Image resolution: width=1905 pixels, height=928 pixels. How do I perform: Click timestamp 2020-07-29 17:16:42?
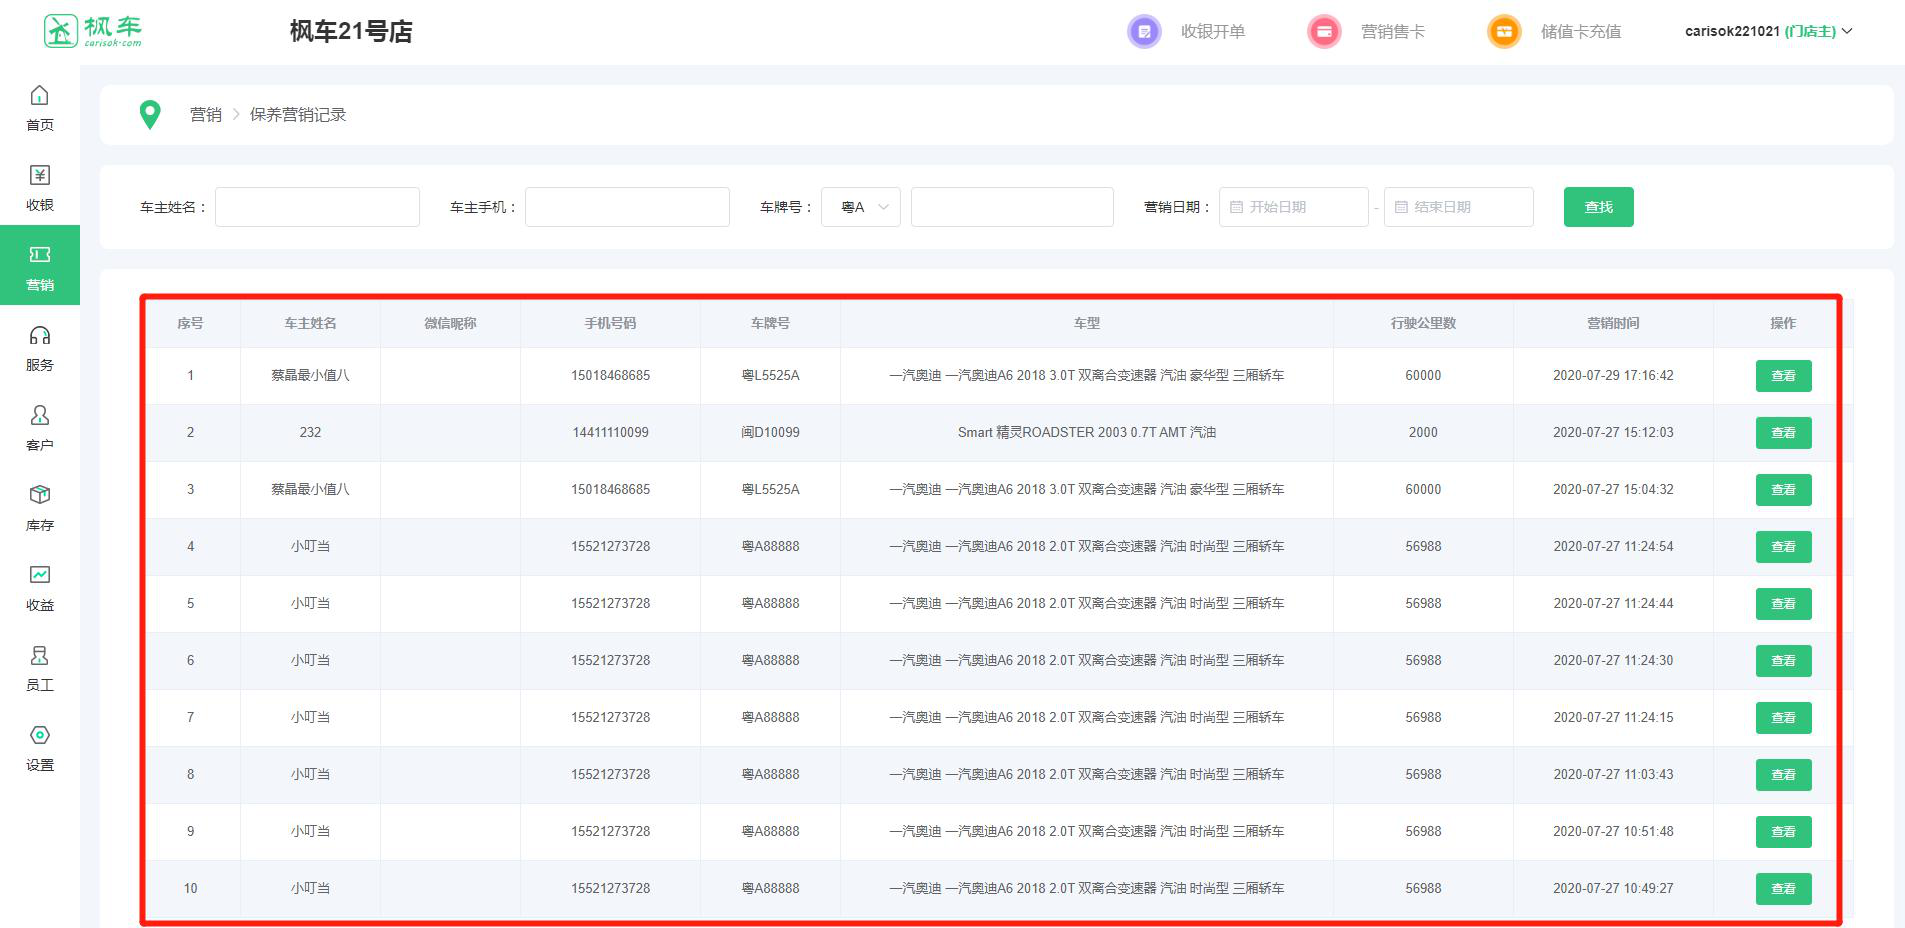tap(1613, 376)
